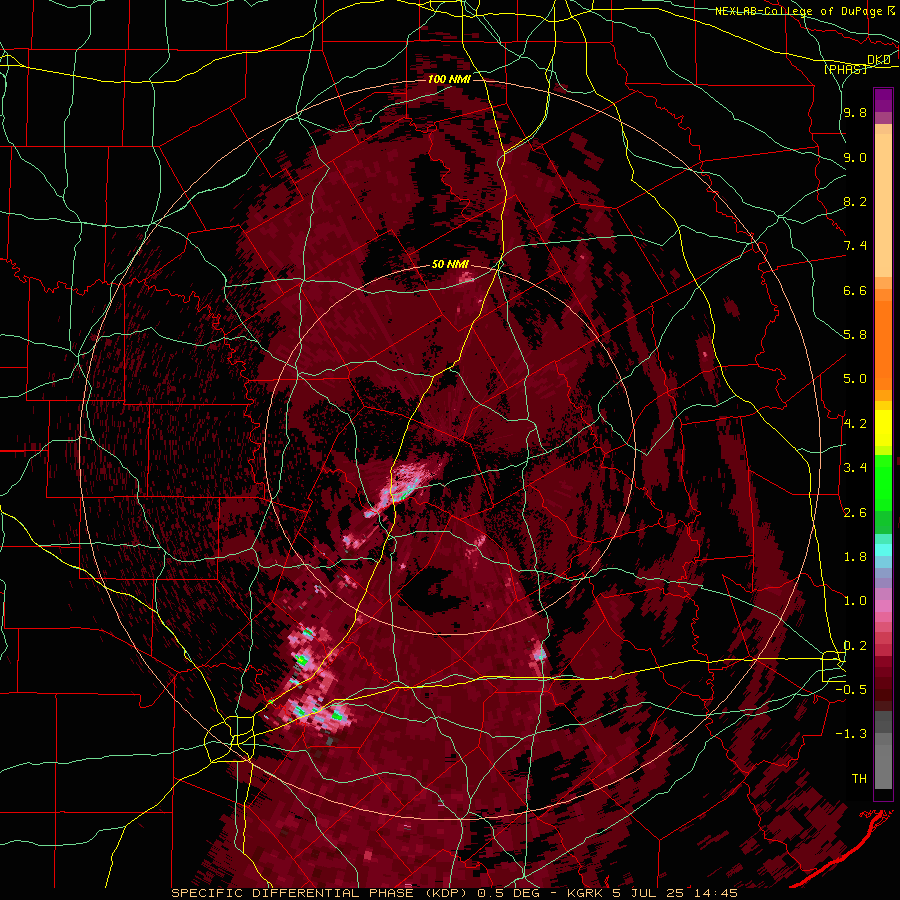Click the 2.6 scale value
Screen dimensions: 900x900
click(x=855, y=512)
